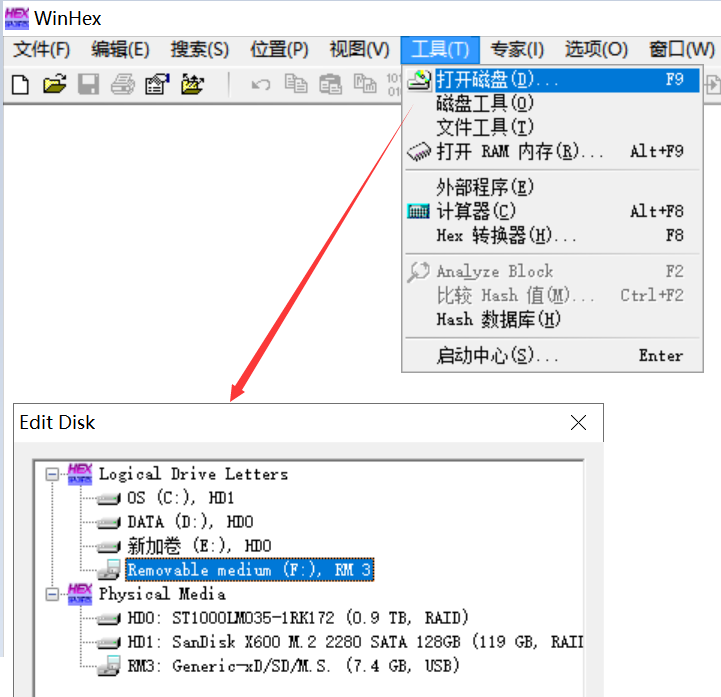721x697 pixels.
Task: Click the Undo arrow toolbar icon
Action: (x=261, y=85)
